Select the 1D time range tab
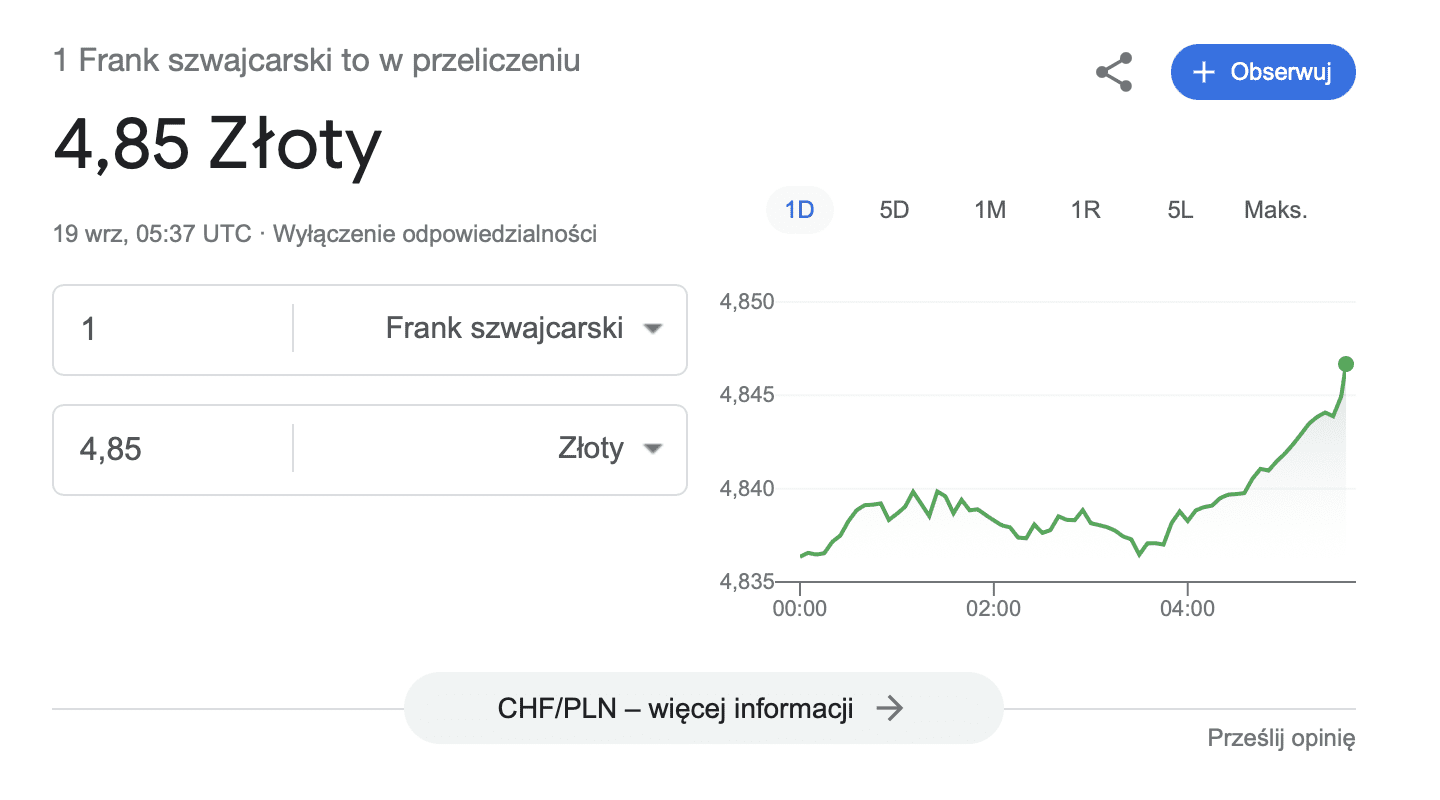Viewport: 1440px width, 800px height. [800, 210]
